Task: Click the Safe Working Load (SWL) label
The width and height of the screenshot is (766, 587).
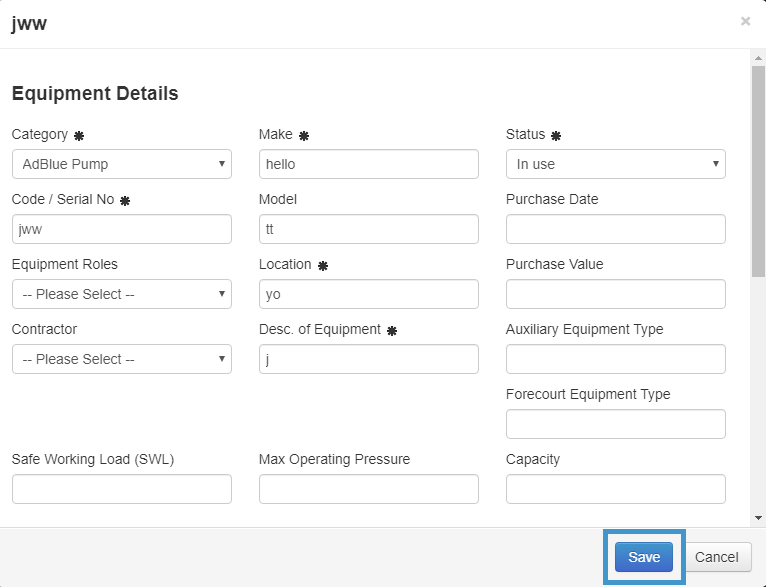Action: click(93, 459)
